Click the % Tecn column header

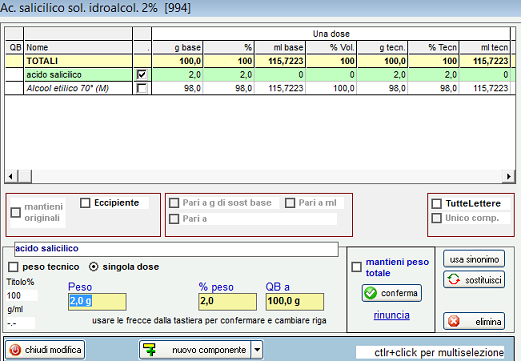click(x=433, y=47)
